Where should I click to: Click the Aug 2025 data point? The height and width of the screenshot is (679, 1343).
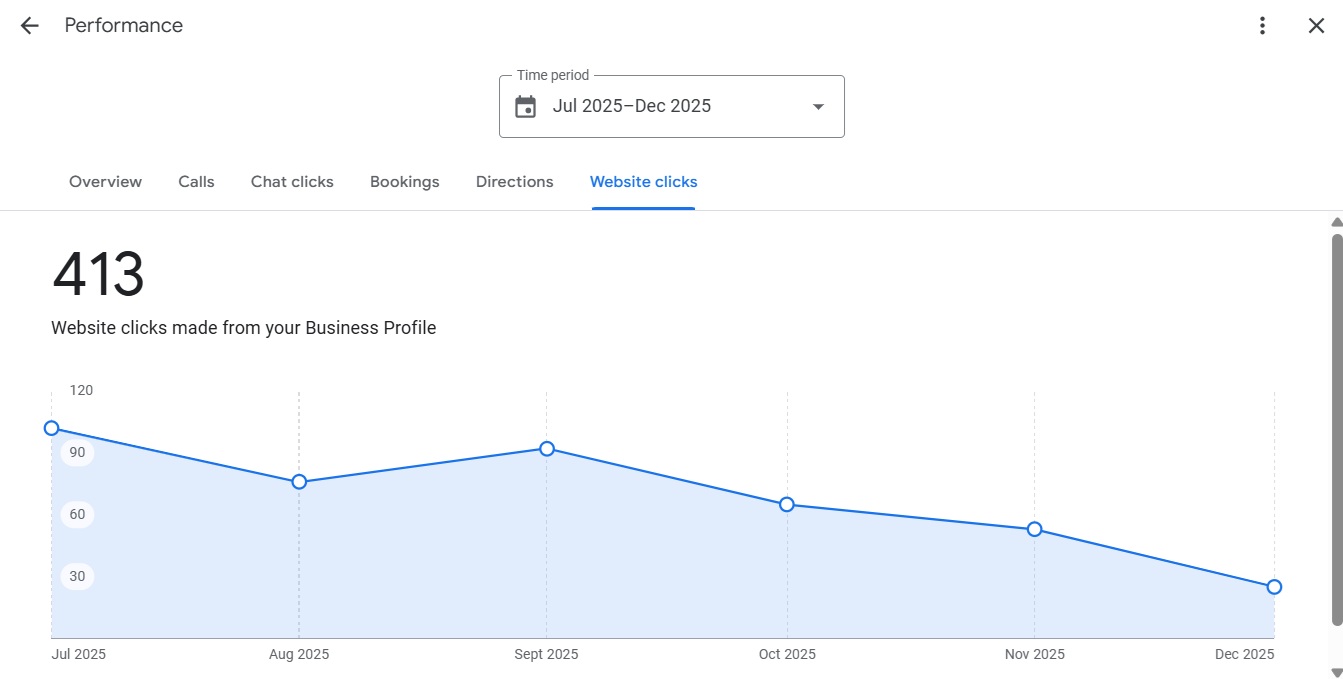(299, 482)
